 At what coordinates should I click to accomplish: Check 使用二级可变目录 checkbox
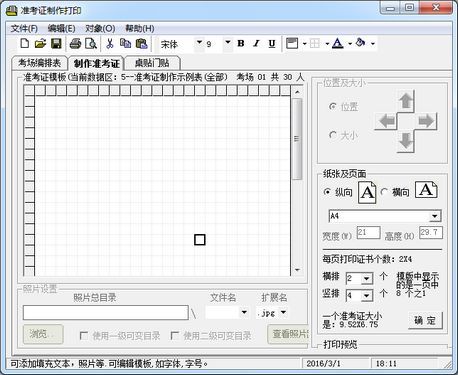pos(175,335)
